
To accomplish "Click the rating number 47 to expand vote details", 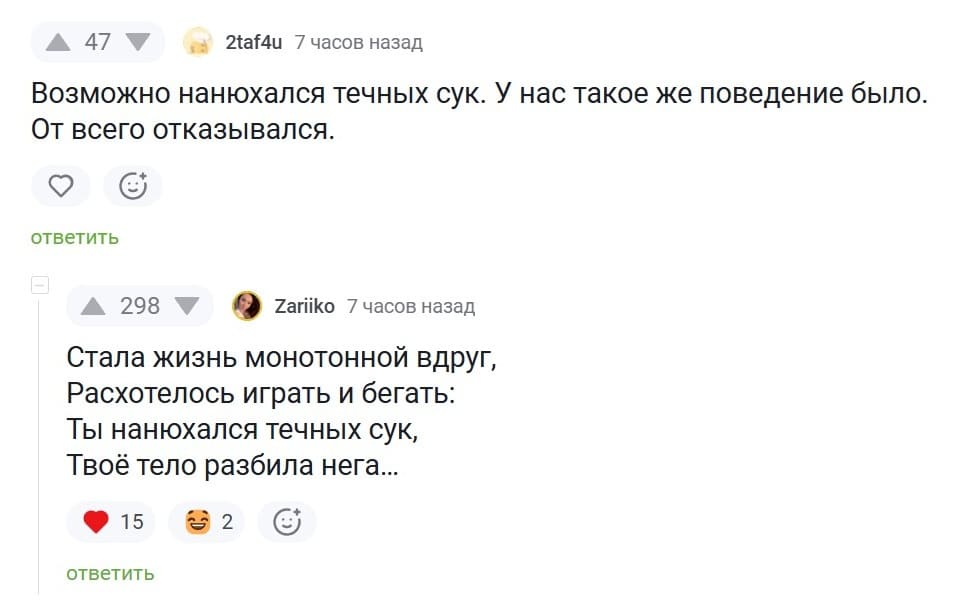I will coord(97,41).
